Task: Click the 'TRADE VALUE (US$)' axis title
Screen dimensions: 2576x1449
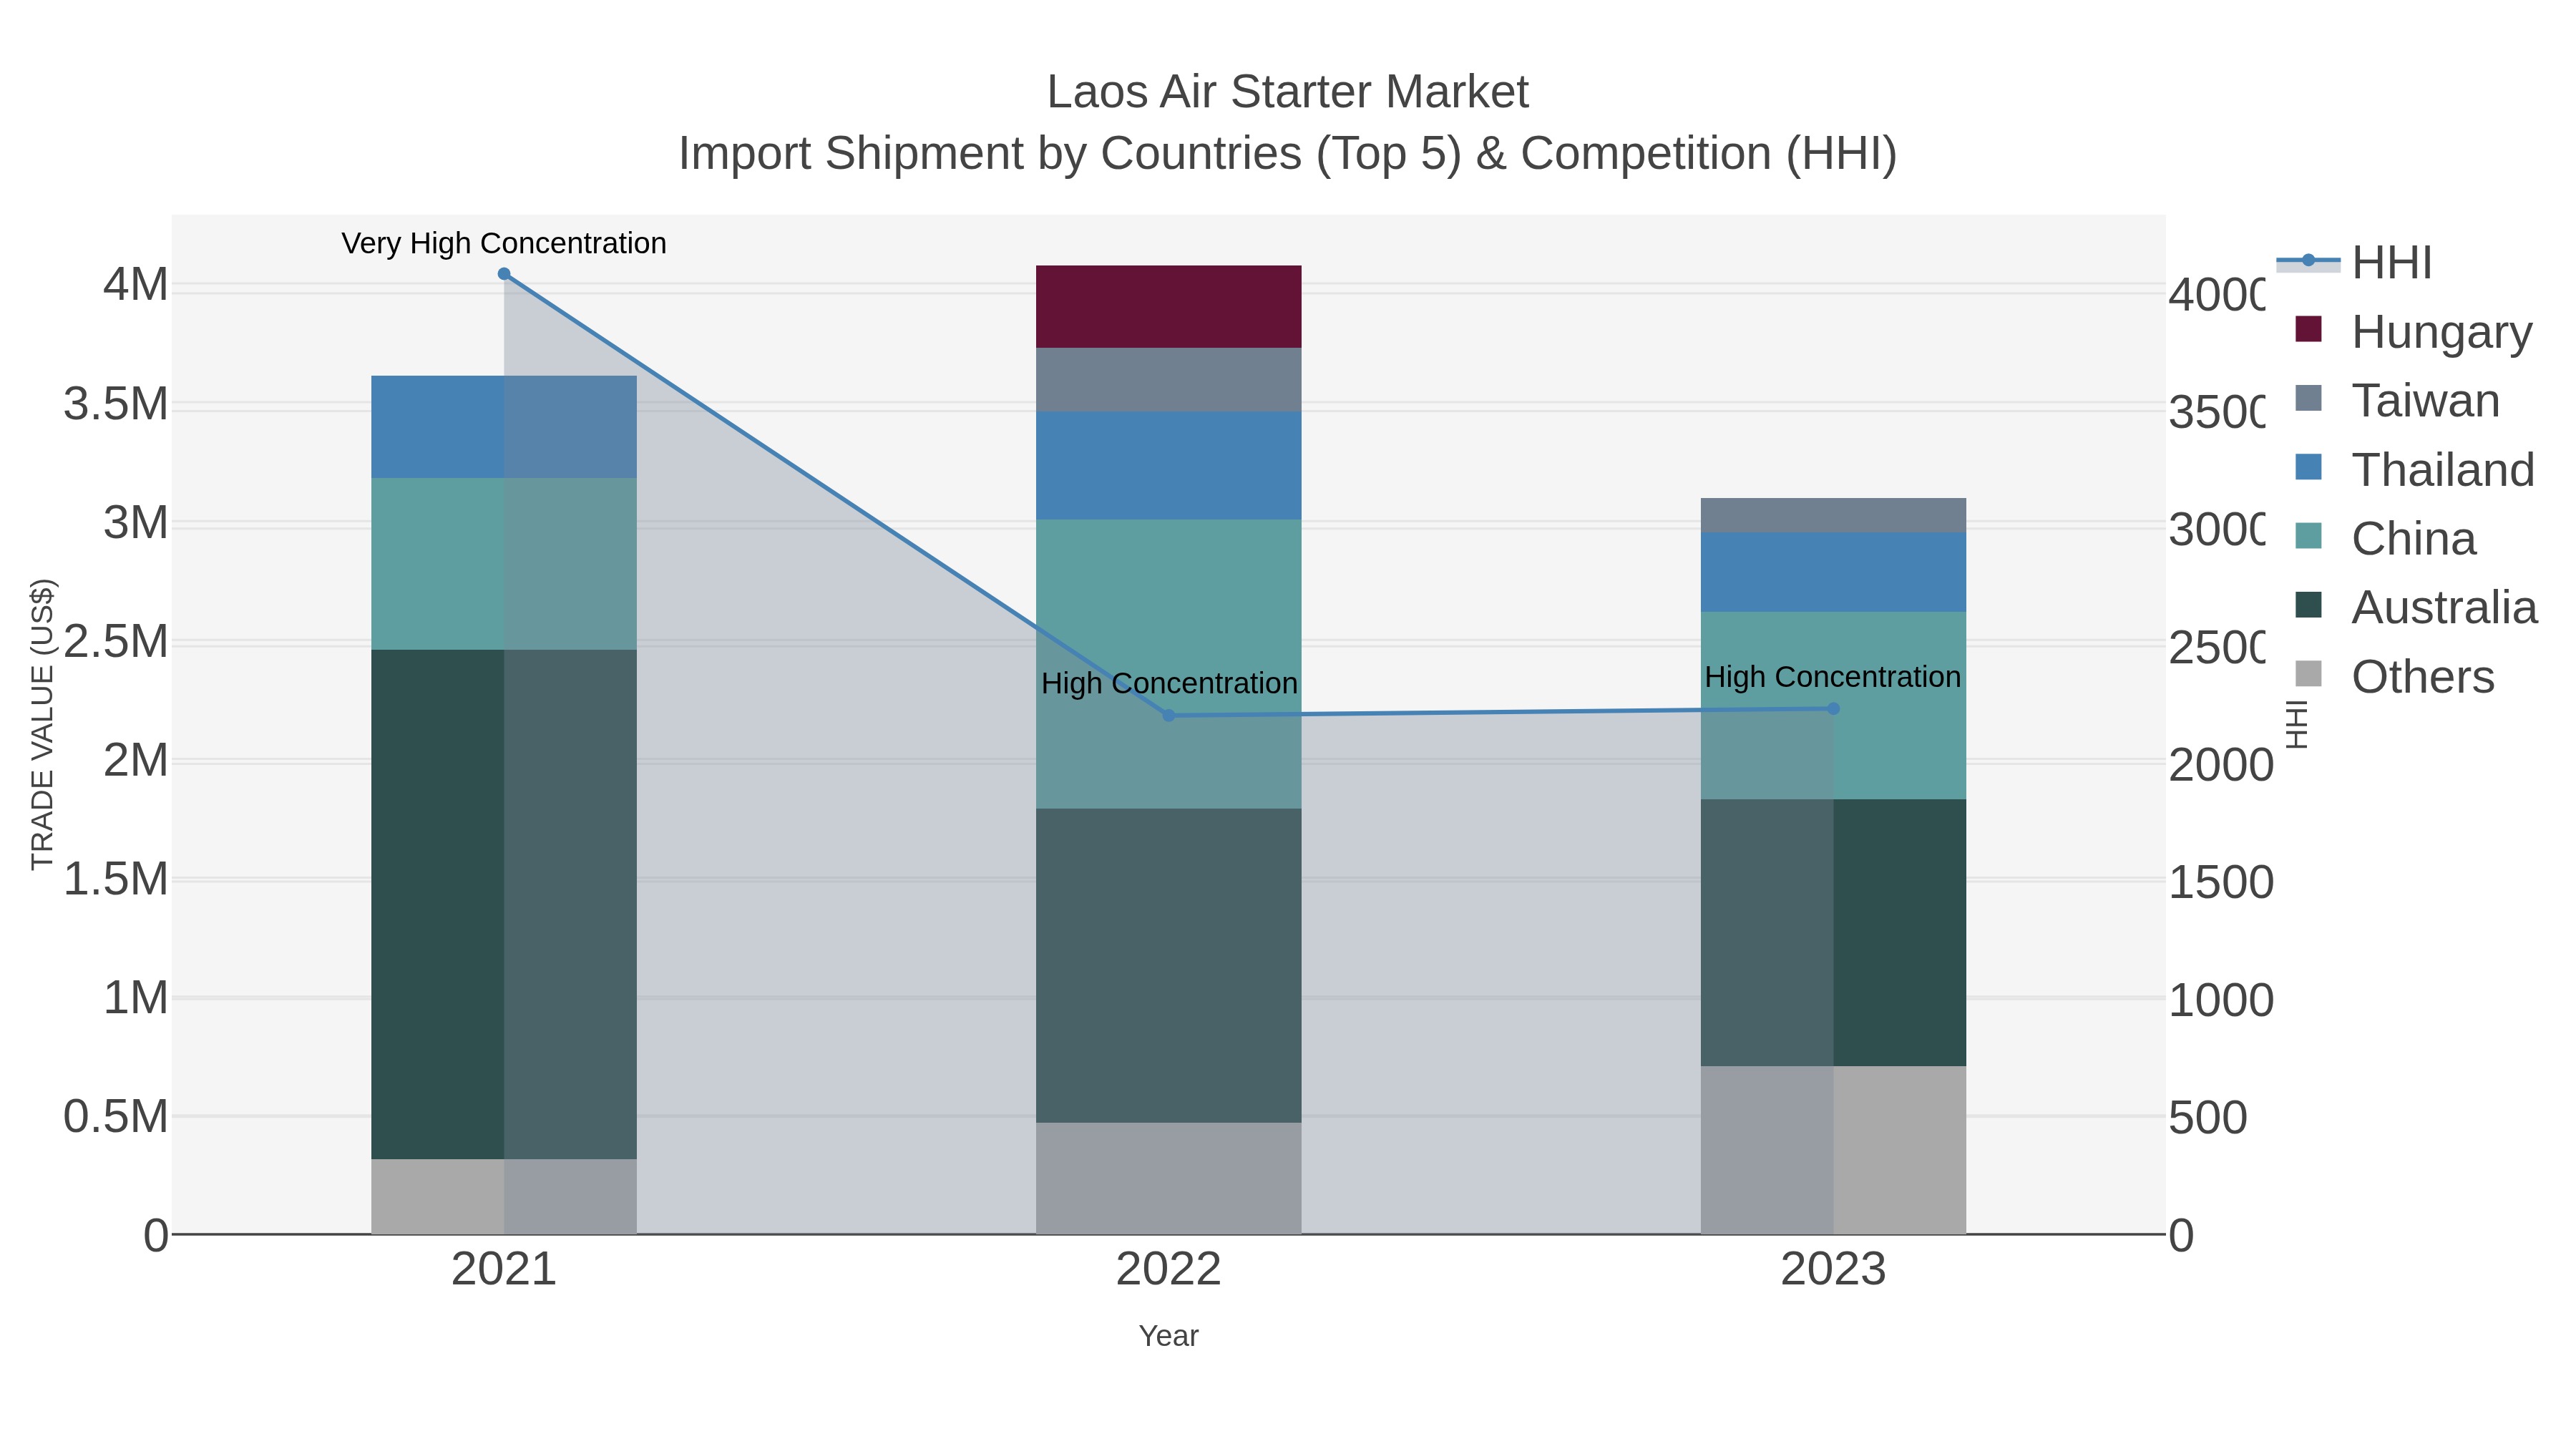Action: [x=42, y=724]
